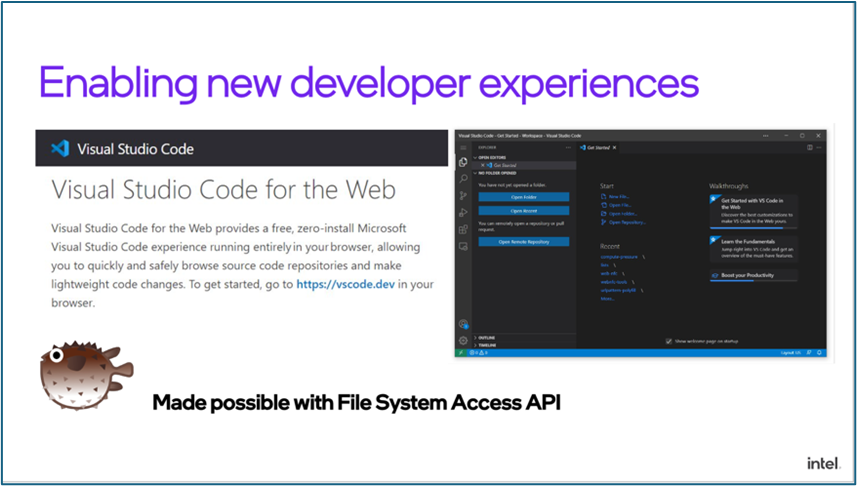Open the Manage gear icon
The image size is (857, 486).
tap(463, 341)
